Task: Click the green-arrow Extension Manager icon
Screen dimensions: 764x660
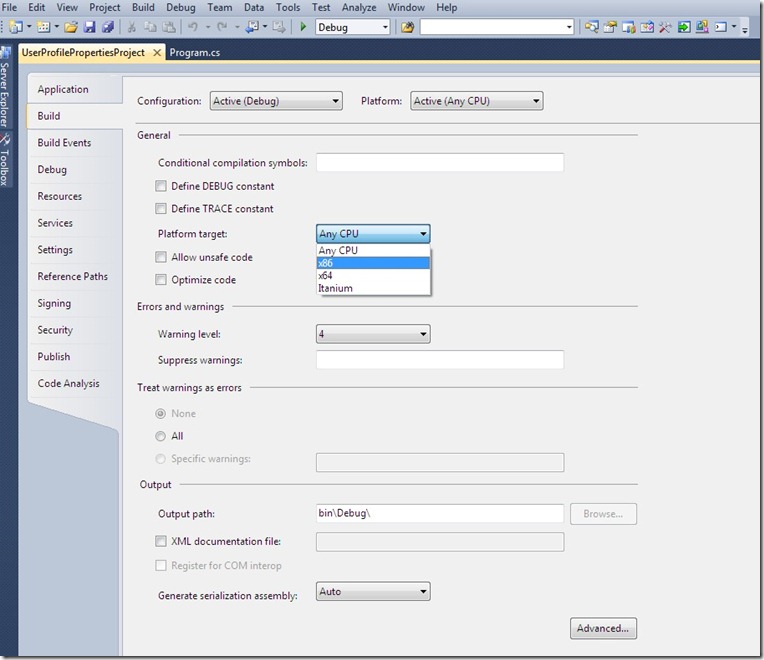Action: tap(684, 27)
